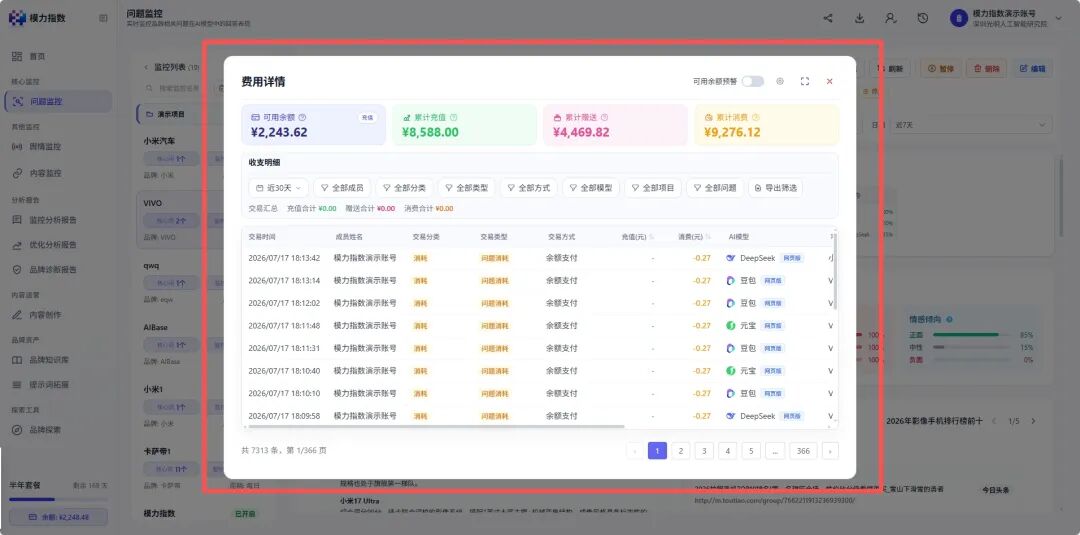Click the 半年套餐 progress bar
The image size is (1080, 535).
(58, 499)
